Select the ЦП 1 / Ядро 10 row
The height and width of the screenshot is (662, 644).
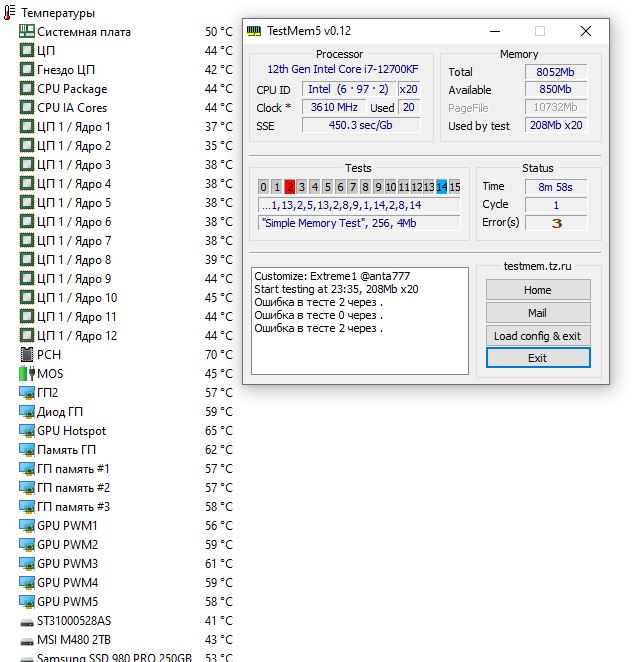pyautogui.click(x=126, y=298)
